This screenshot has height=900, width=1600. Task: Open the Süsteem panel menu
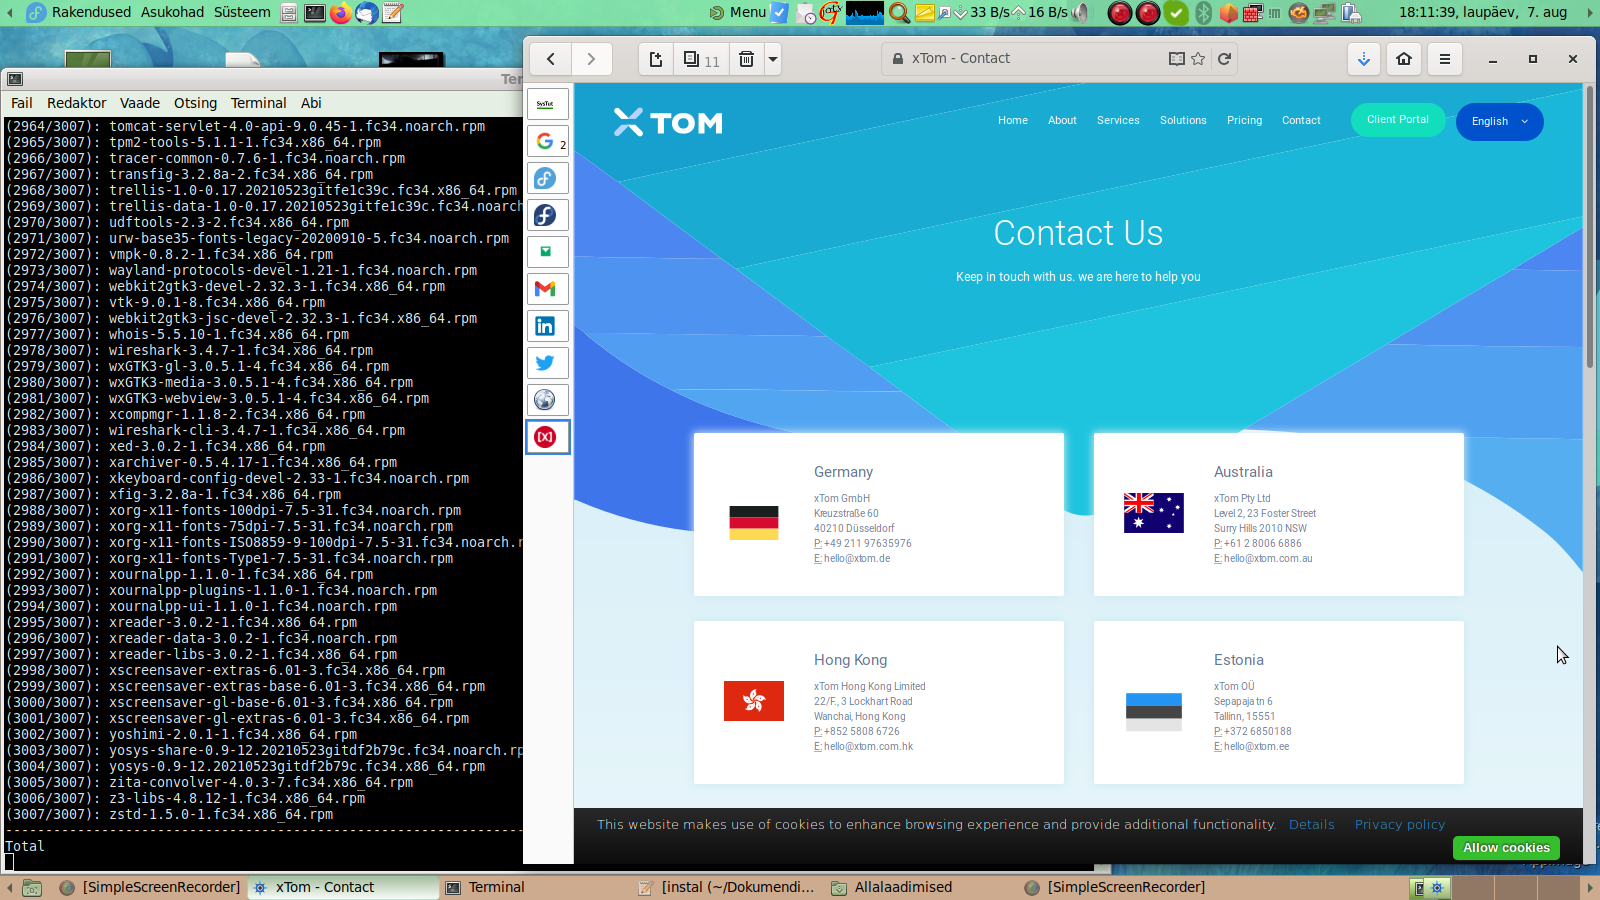(242, 12)
